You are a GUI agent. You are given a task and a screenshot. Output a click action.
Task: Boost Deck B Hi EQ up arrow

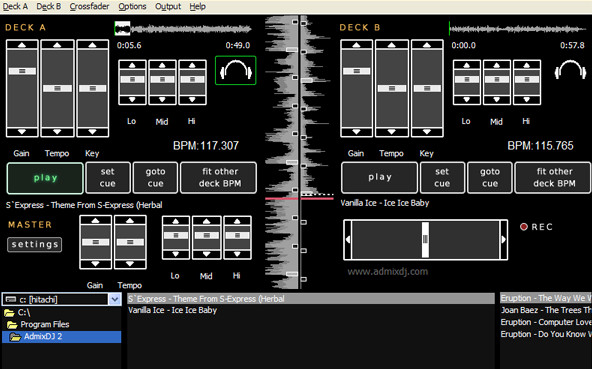pyautogui.click(x=527, y=65)
